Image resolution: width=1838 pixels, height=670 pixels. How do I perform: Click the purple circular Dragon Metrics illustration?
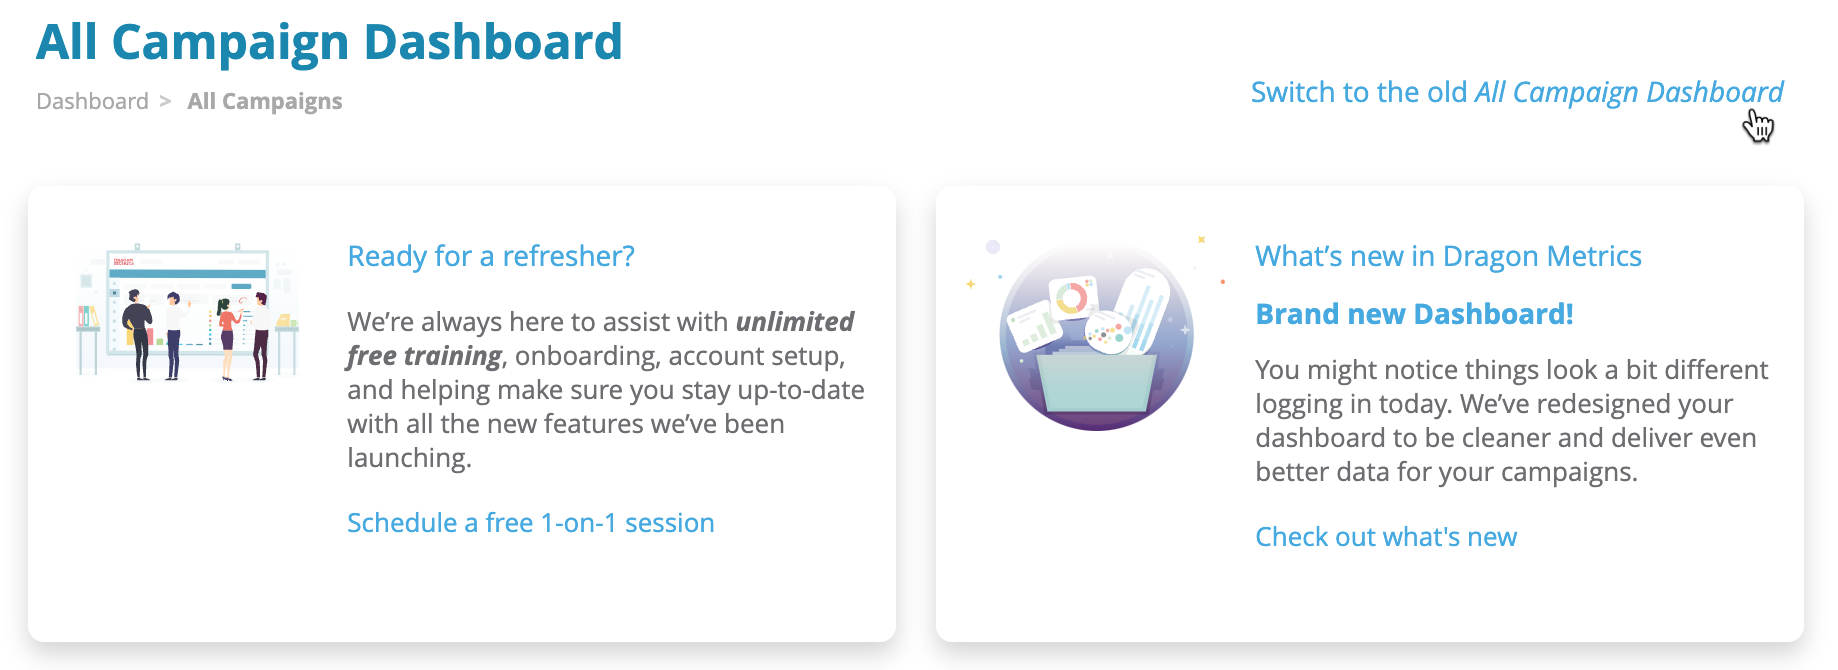1096,336
